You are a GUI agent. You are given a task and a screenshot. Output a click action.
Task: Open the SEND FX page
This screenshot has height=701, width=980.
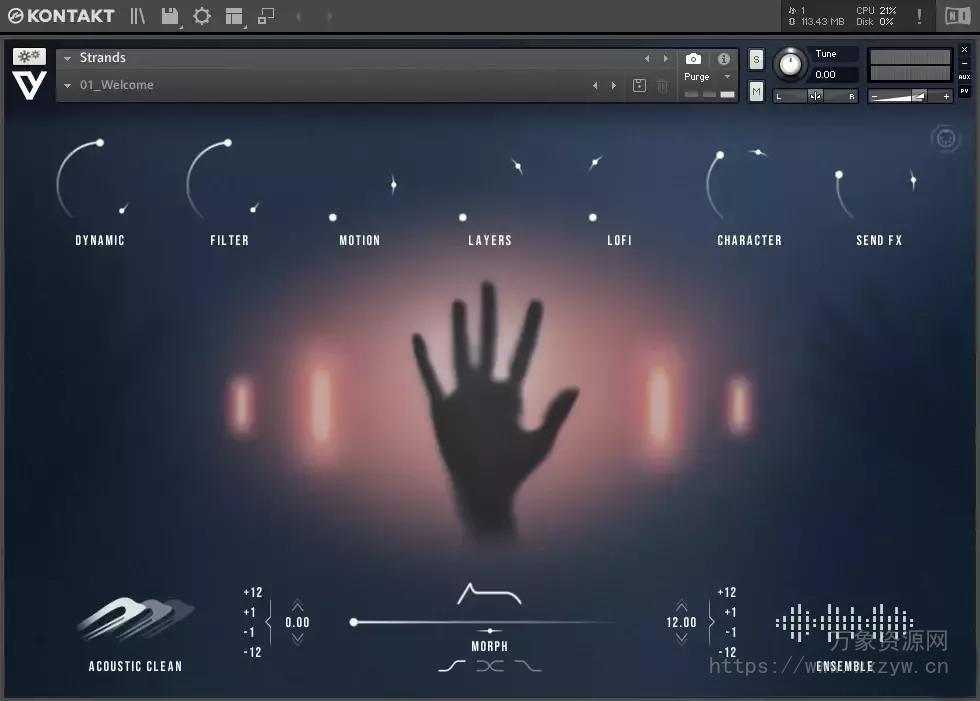(x=878, y=240)
